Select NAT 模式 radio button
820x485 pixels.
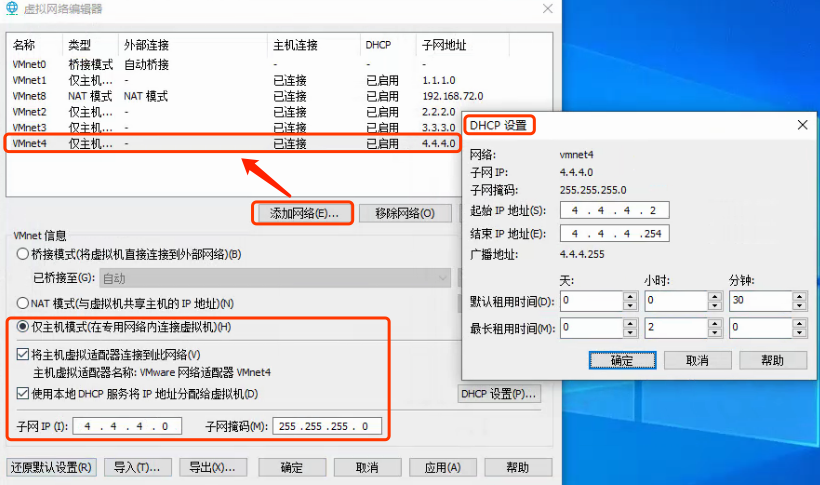pyautogui.click(x=23, y=303)
